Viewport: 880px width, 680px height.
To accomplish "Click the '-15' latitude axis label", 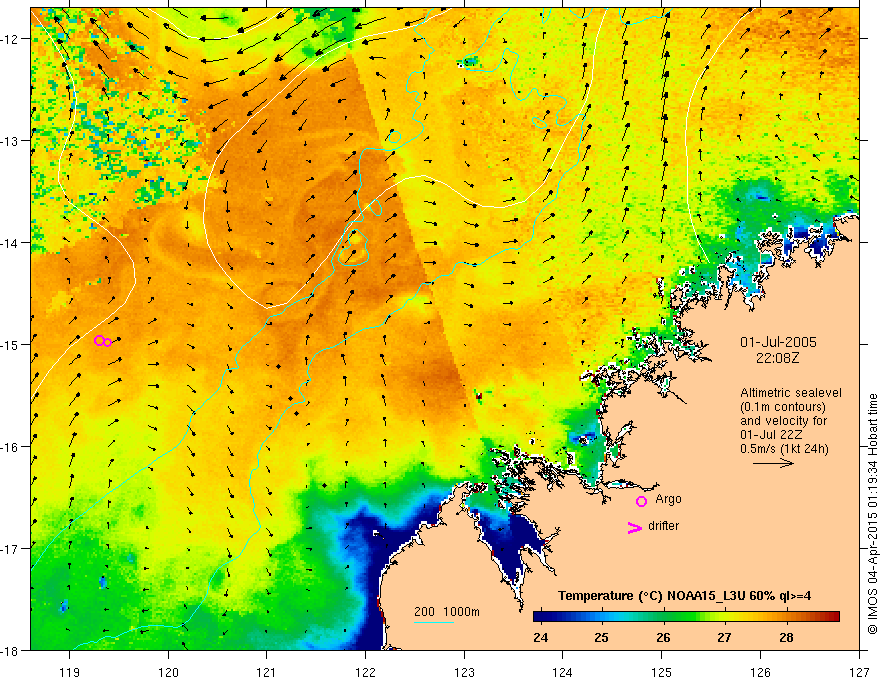I will 10,344.
